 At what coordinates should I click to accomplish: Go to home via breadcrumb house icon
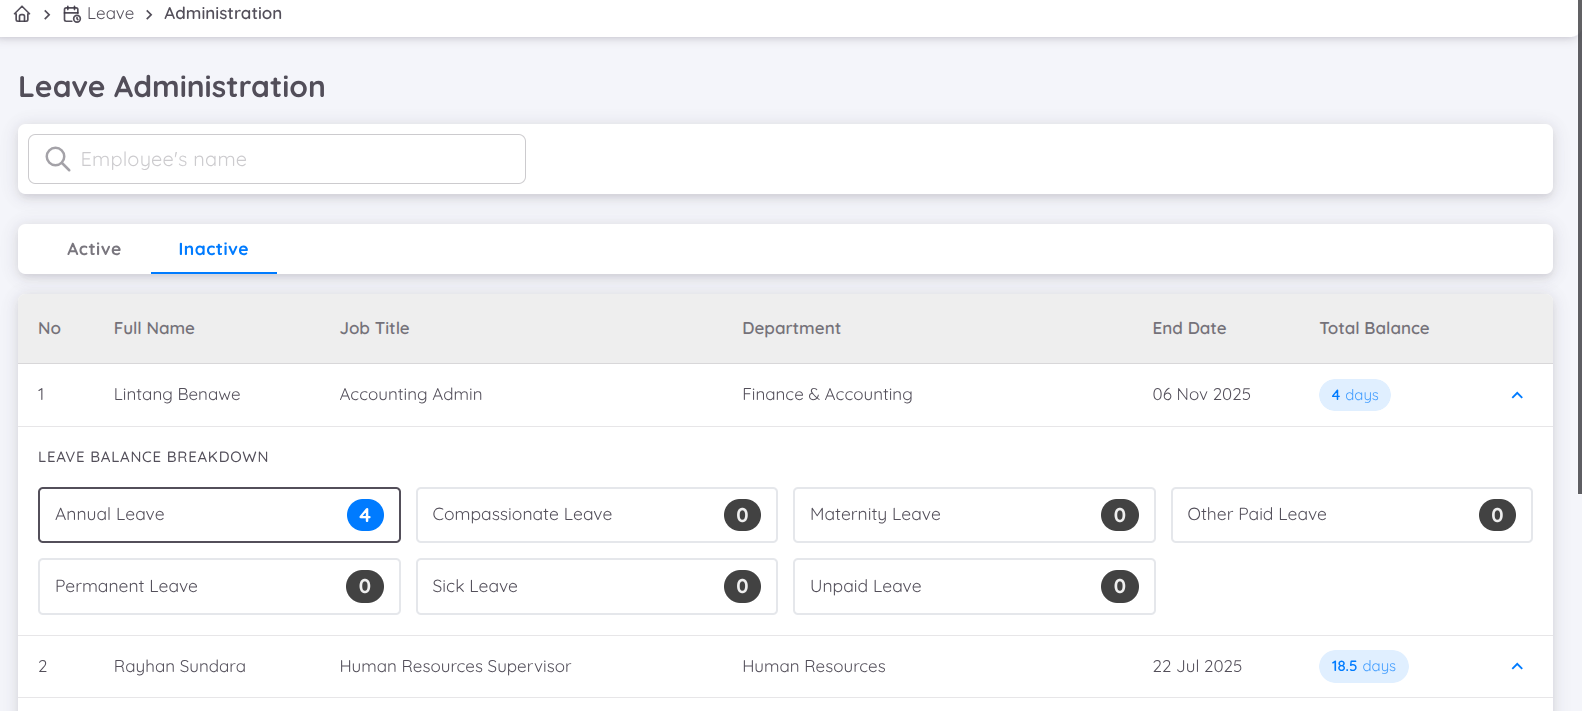click(22, 14)
